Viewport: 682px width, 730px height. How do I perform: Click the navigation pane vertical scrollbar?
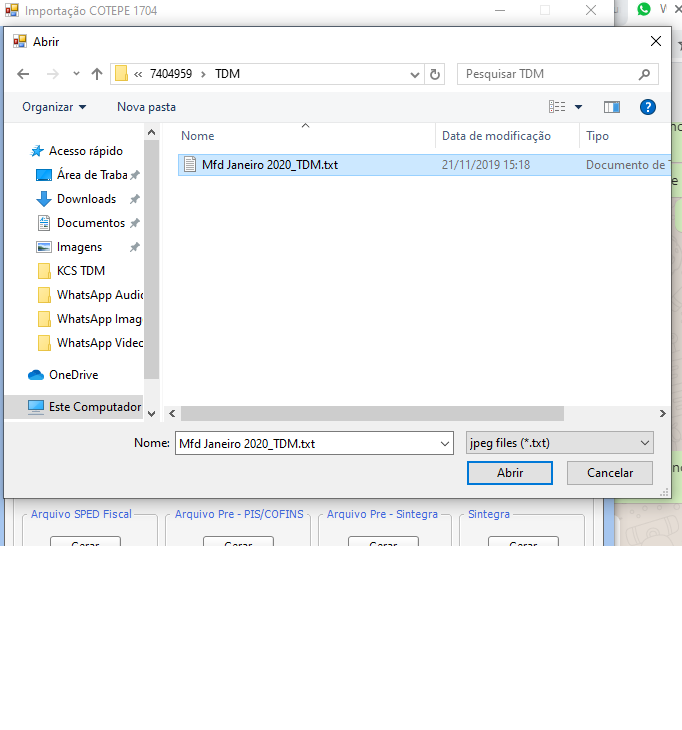coord(151,259)
